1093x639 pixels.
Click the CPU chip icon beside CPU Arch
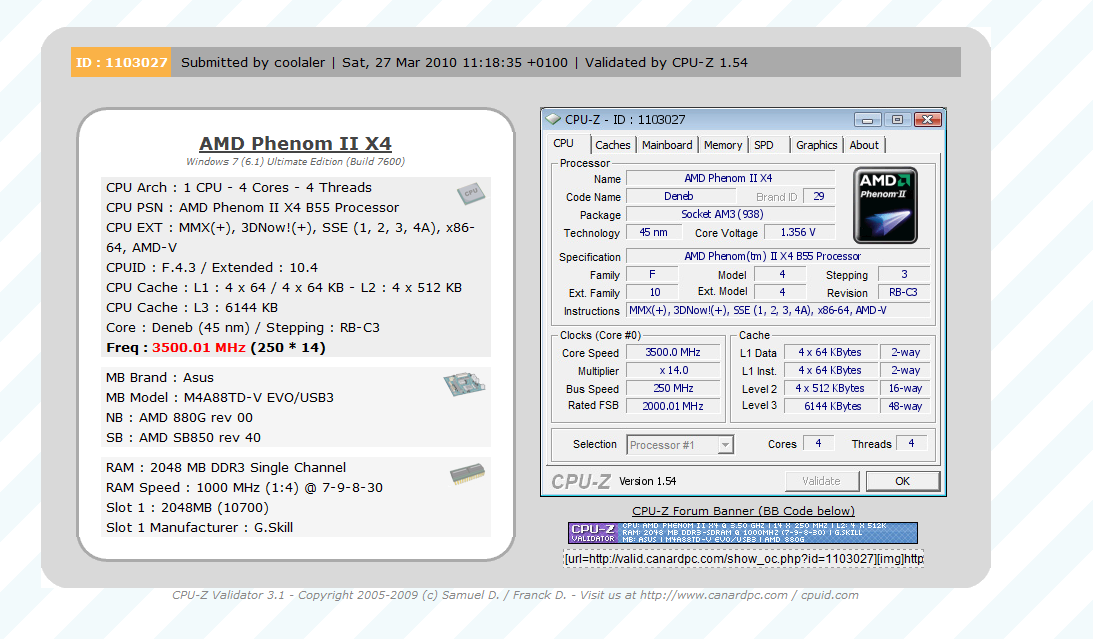[x=471, y=193]
